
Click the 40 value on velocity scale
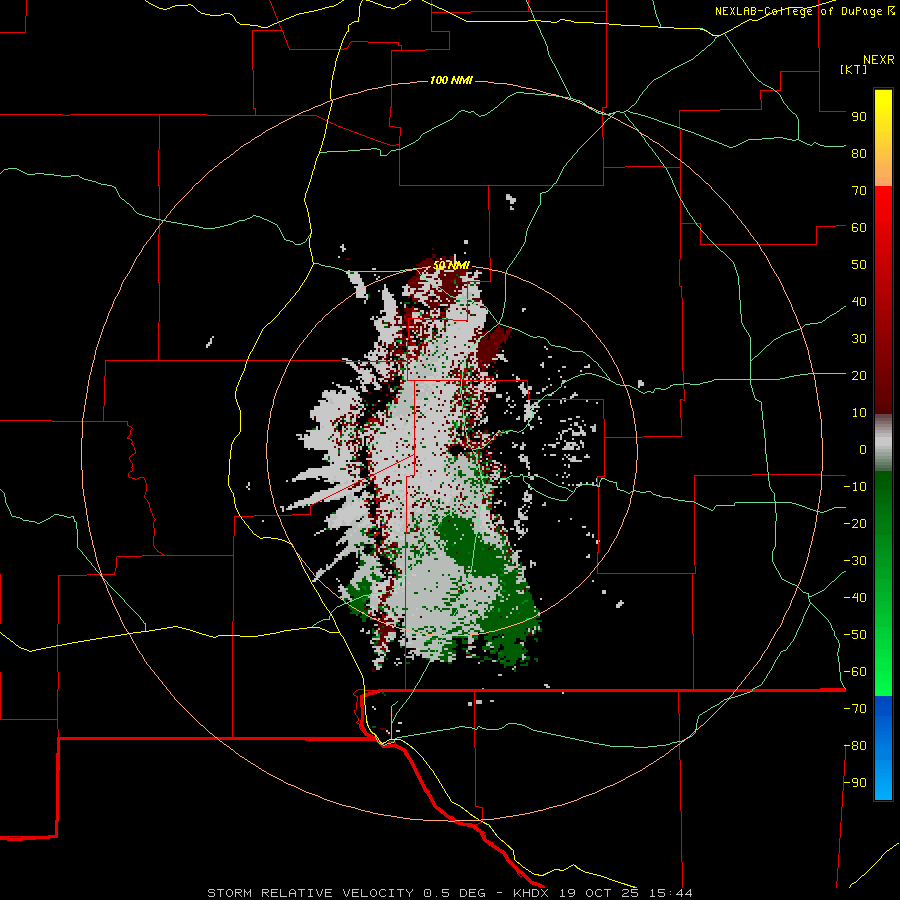point(859,302)
